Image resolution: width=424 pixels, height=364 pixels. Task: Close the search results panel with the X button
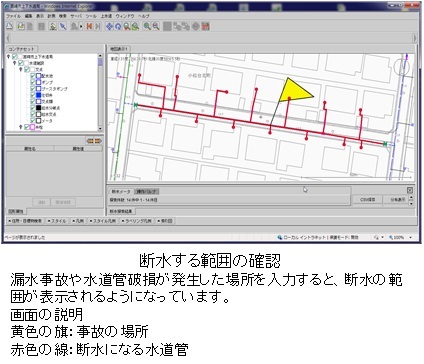click(410, 190)
